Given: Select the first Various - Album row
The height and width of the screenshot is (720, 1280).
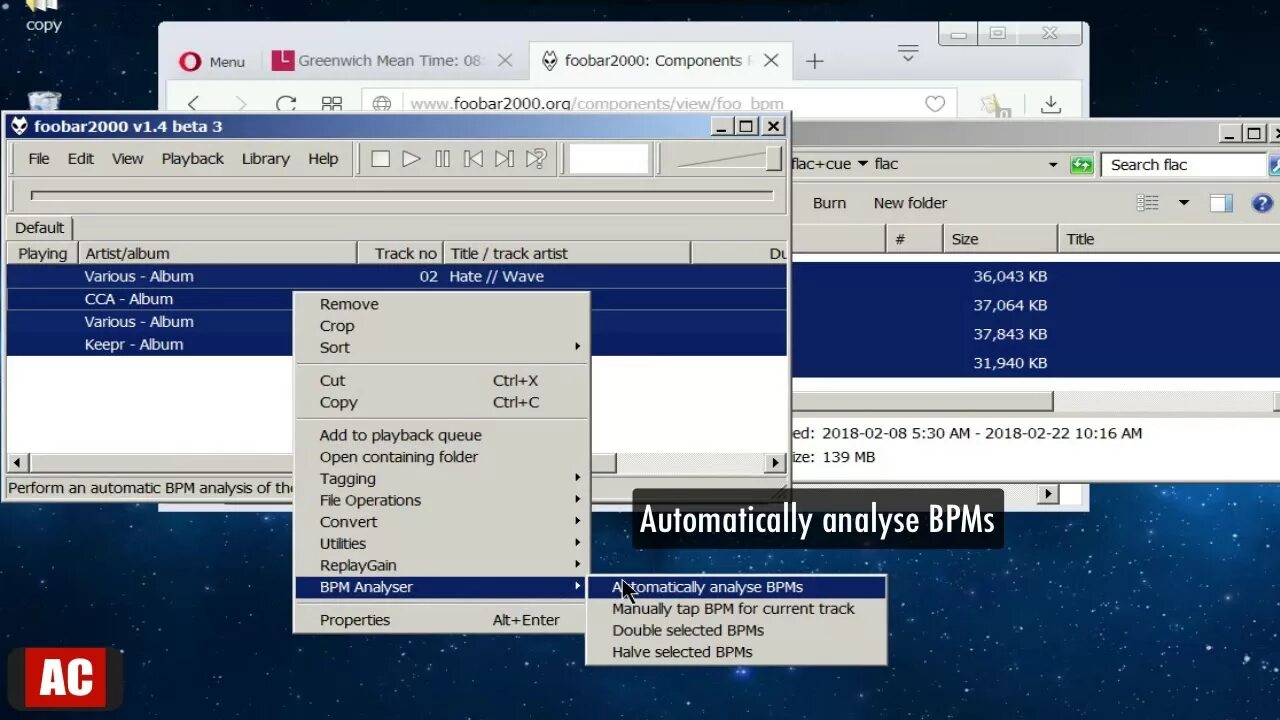Looking at the screenshot, I should pyautogui.click(x=396, y=277).
